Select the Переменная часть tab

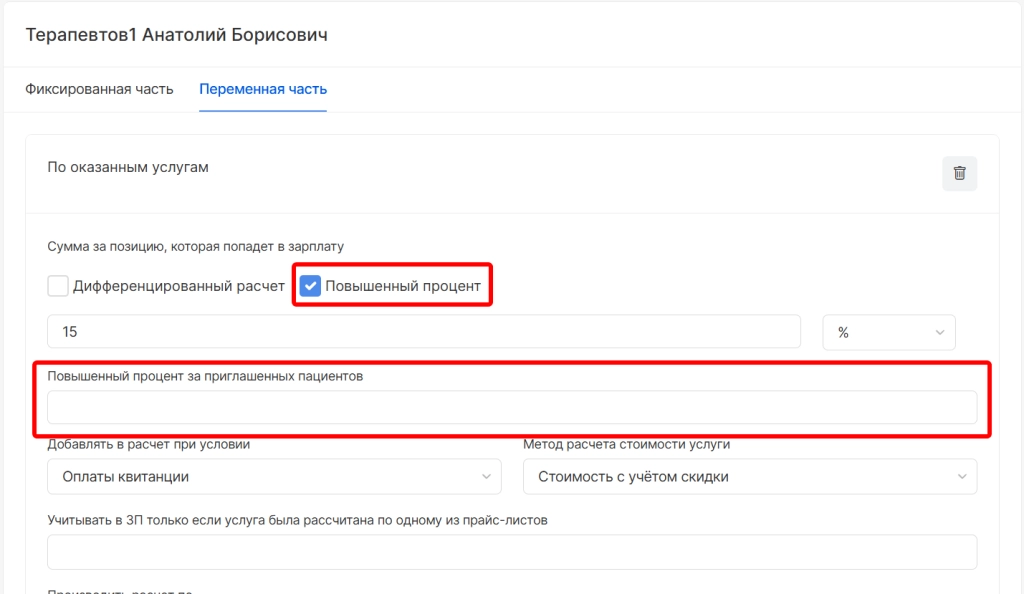263,89
